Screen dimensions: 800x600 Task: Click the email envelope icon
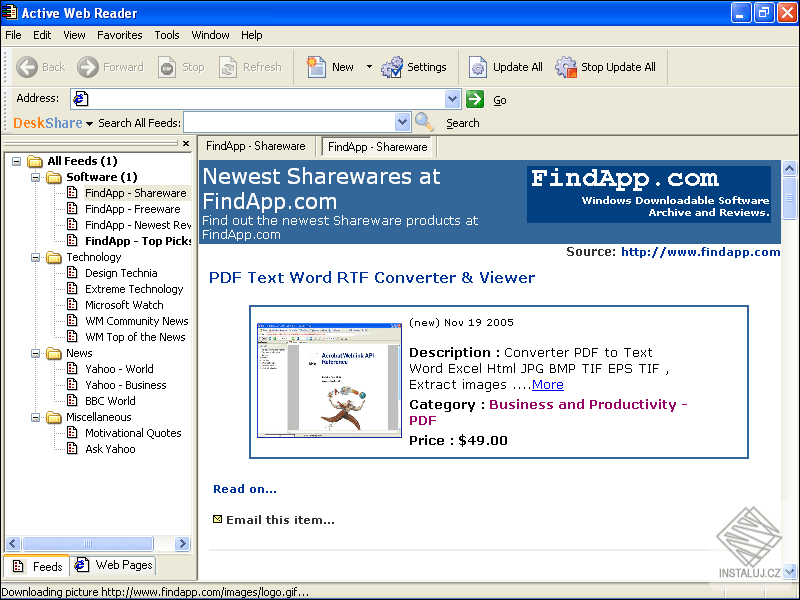217,519
